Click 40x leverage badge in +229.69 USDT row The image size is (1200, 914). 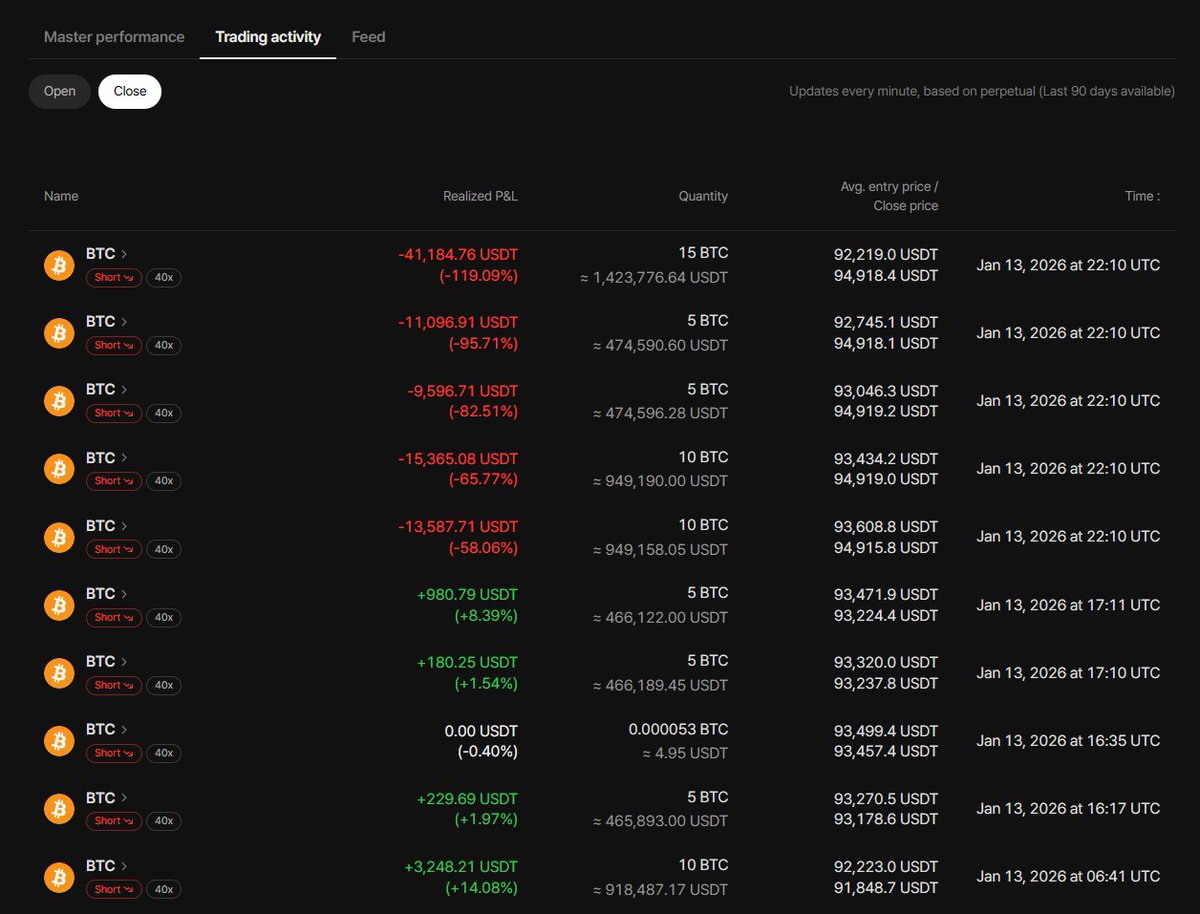(x=163, y=821)
